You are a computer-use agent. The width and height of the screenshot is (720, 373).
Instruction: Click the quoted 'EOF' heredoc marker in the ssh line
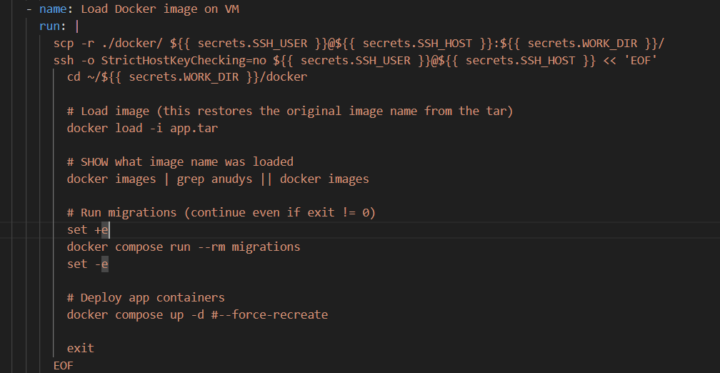[x=641, y=61]
